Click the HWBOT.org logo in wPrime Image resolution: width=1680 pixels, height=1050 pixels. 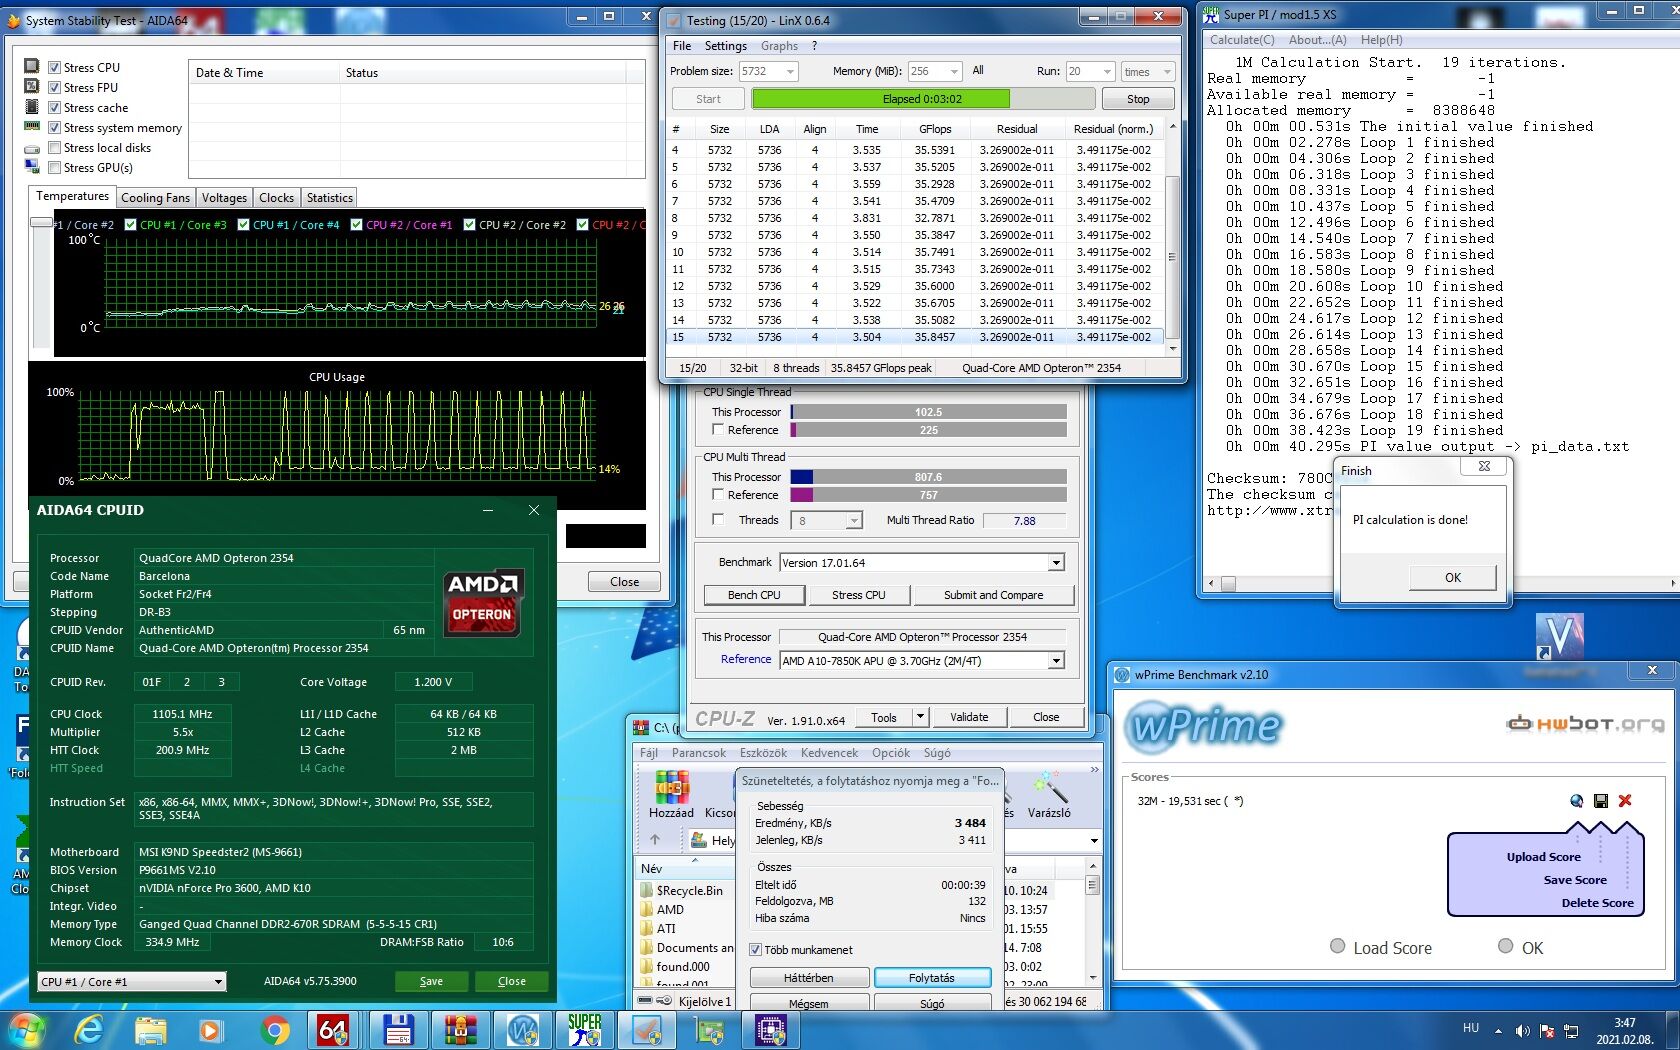(1585, 723)
